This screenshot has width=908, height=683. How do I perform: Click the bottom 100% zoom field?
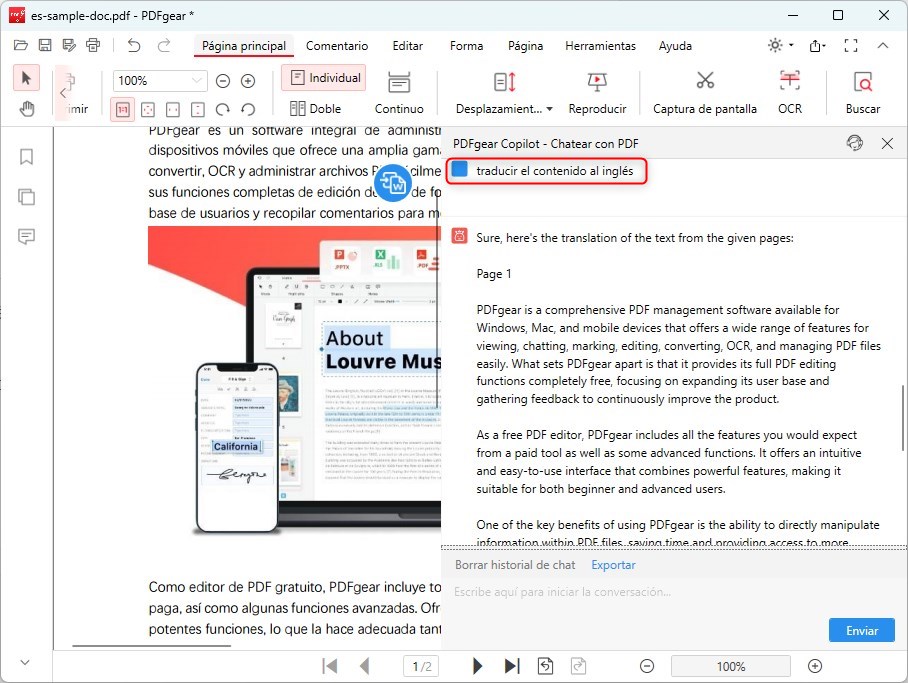point(731,666)
